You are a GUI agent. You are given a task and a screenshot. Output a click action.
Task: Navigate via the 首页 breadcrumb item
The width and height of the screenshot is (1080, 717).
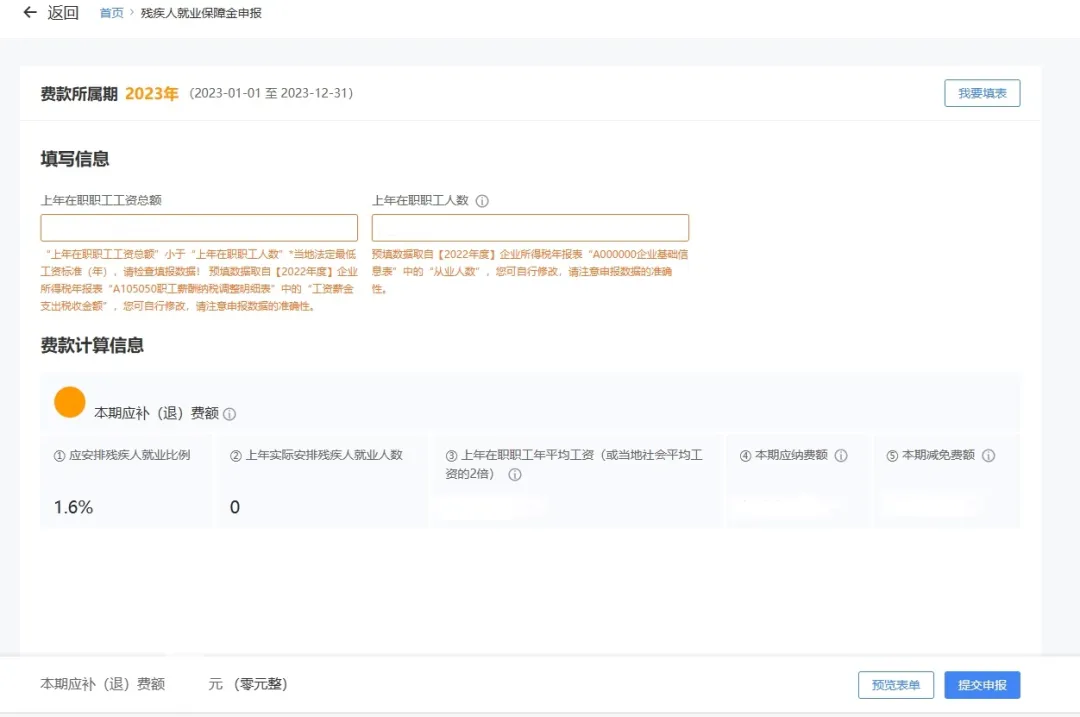pyautogui.click(x=110, y=14)
